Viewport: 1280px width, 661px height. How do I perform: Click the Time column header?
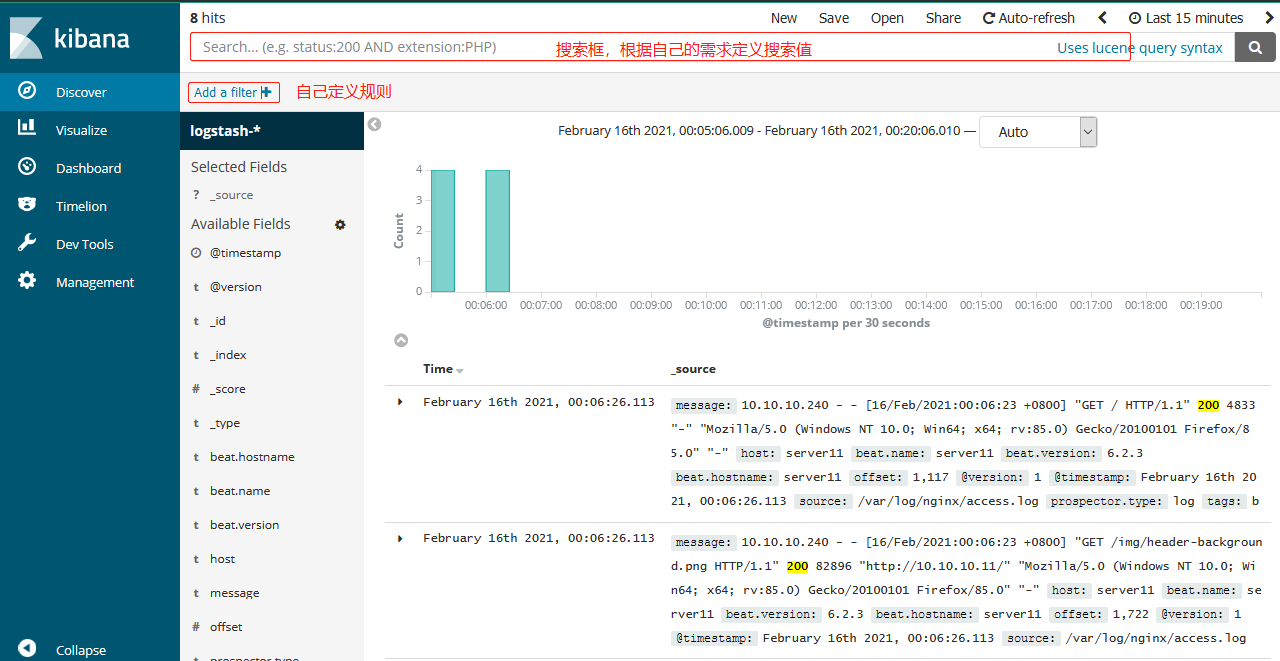pyautogui.click(x=438, y=369)
